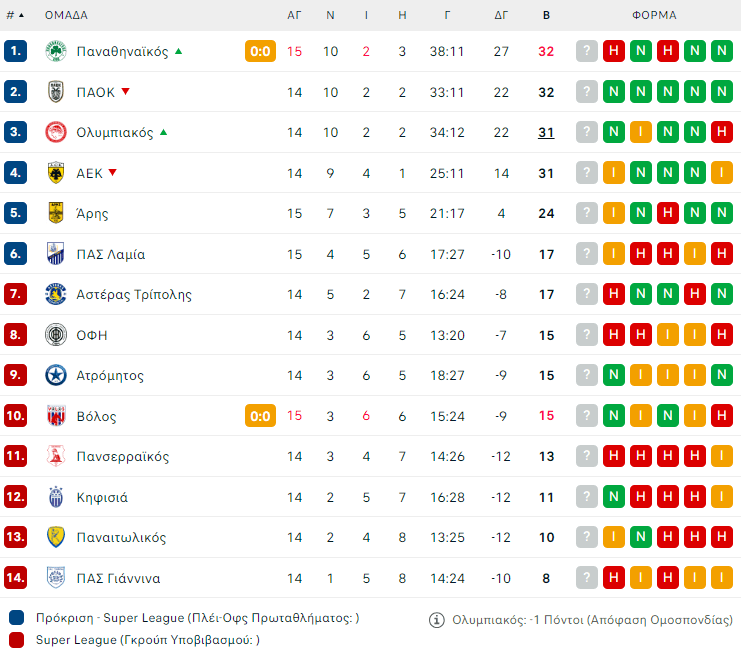
Task: Sort table by the # column arrow
Action: click(21, 16)
